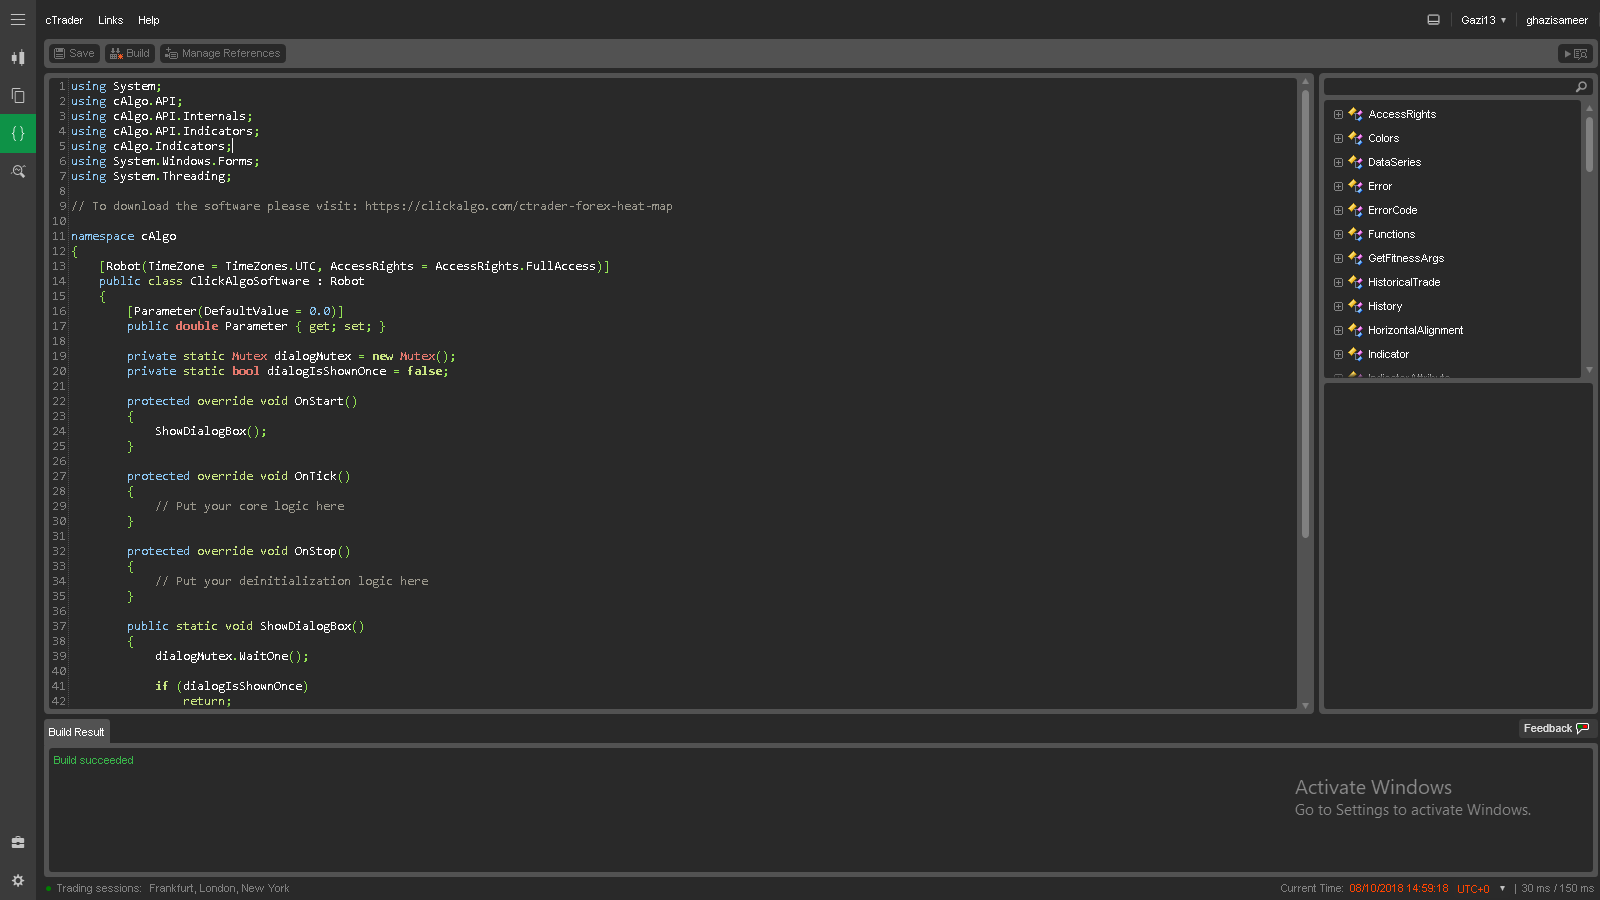Click Manage References button
1600x900 pixels.
click(x=223, y=54)
